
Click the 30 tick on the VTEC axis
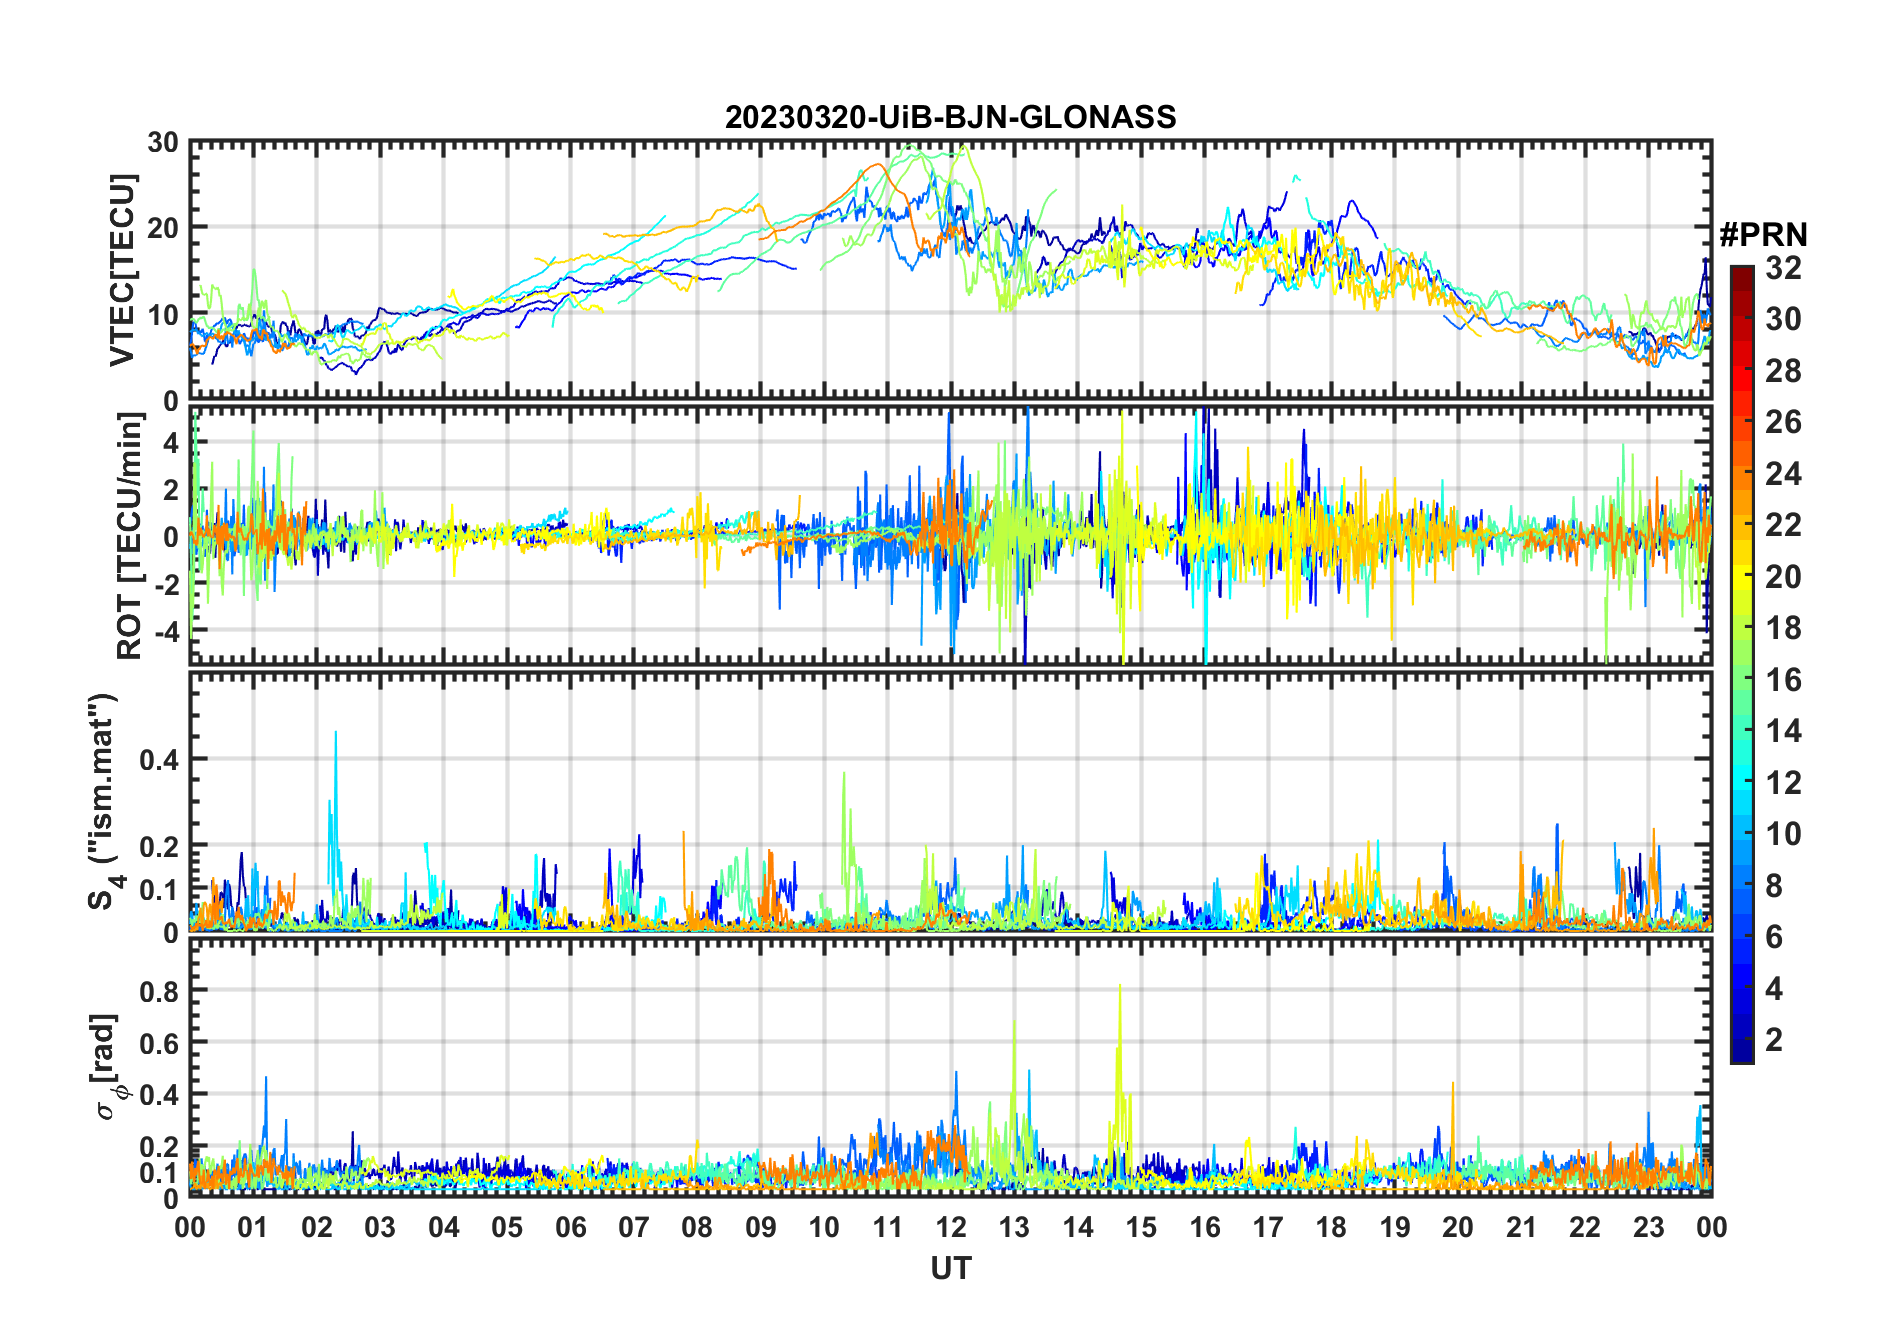click(163, 142)
